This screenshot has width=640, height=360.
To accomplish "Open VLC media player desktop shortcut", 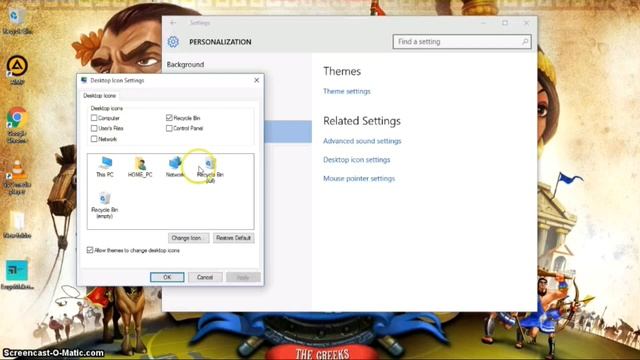I will 17,176.
